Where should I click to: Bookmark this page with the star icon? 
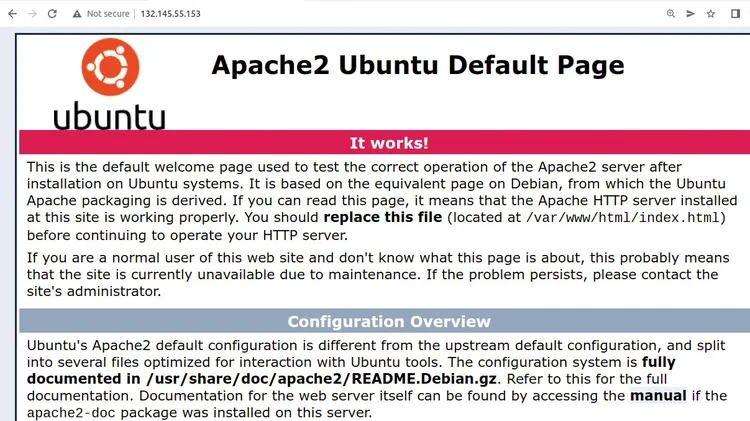pos(711,14)
